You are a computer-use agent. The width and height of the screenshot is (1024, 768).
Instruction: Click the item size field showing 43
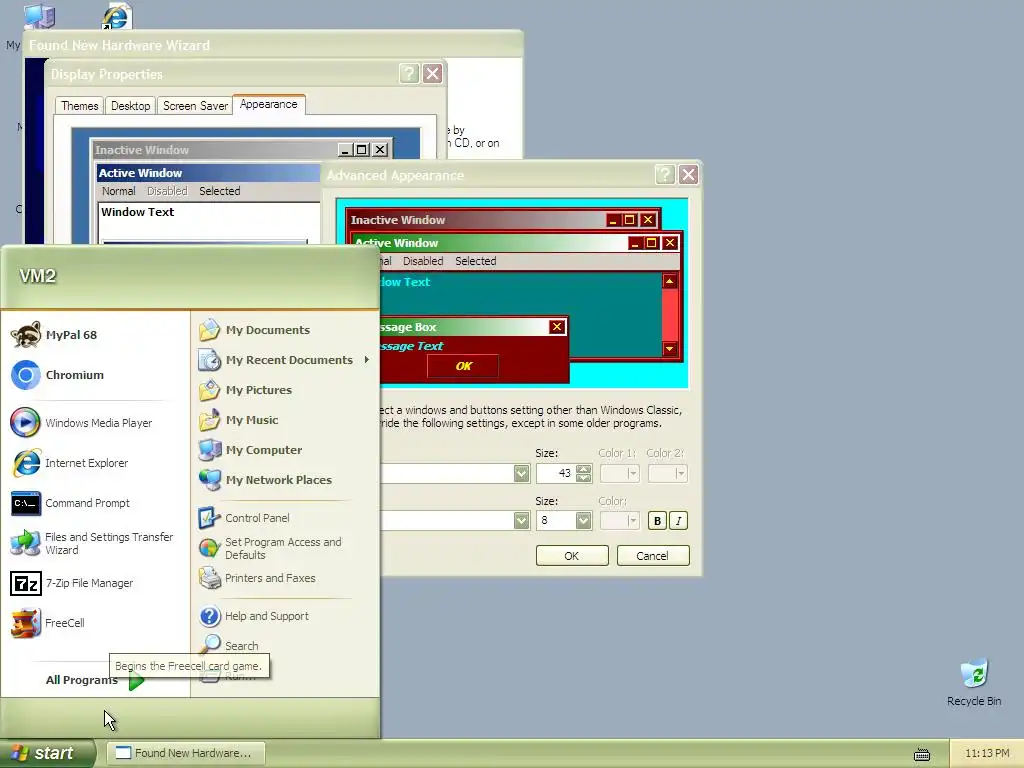(556, 473)
